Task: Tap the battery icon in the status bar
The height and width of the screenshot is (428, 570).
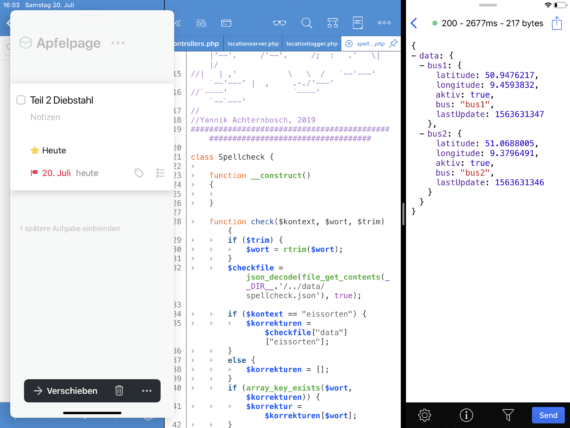Action: (x=560, y=5)
